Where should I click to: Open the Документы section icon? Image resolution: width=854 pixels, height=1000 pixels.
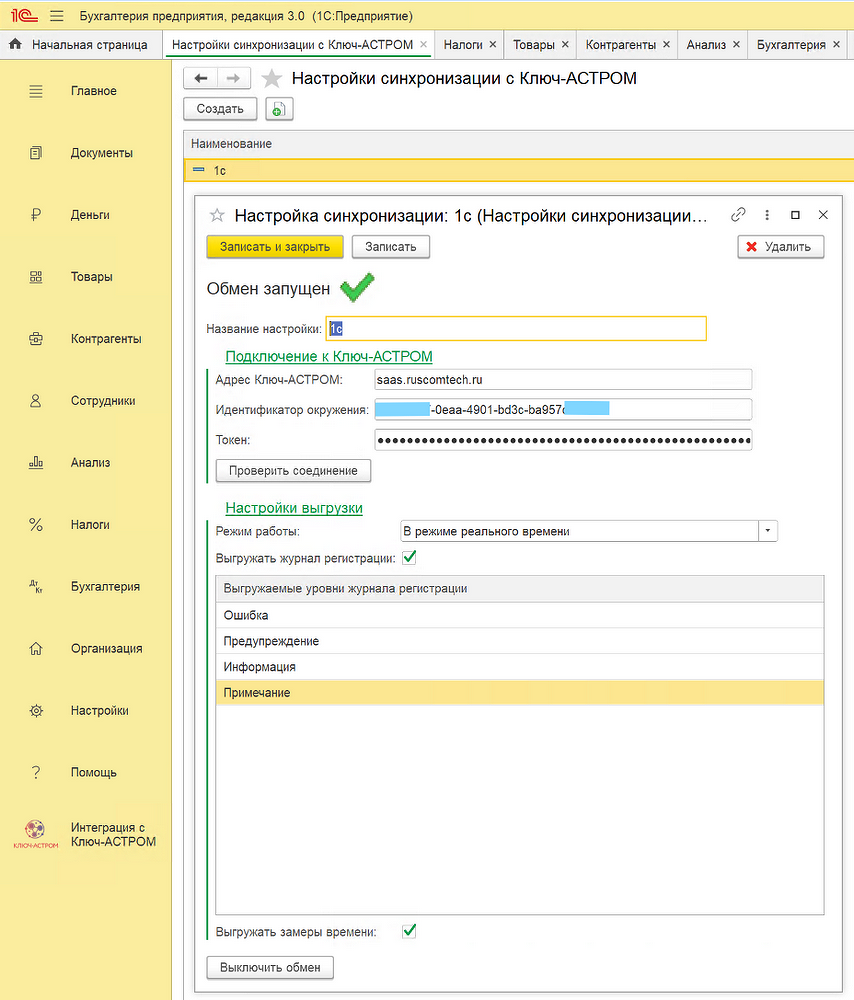coord(36,153)
